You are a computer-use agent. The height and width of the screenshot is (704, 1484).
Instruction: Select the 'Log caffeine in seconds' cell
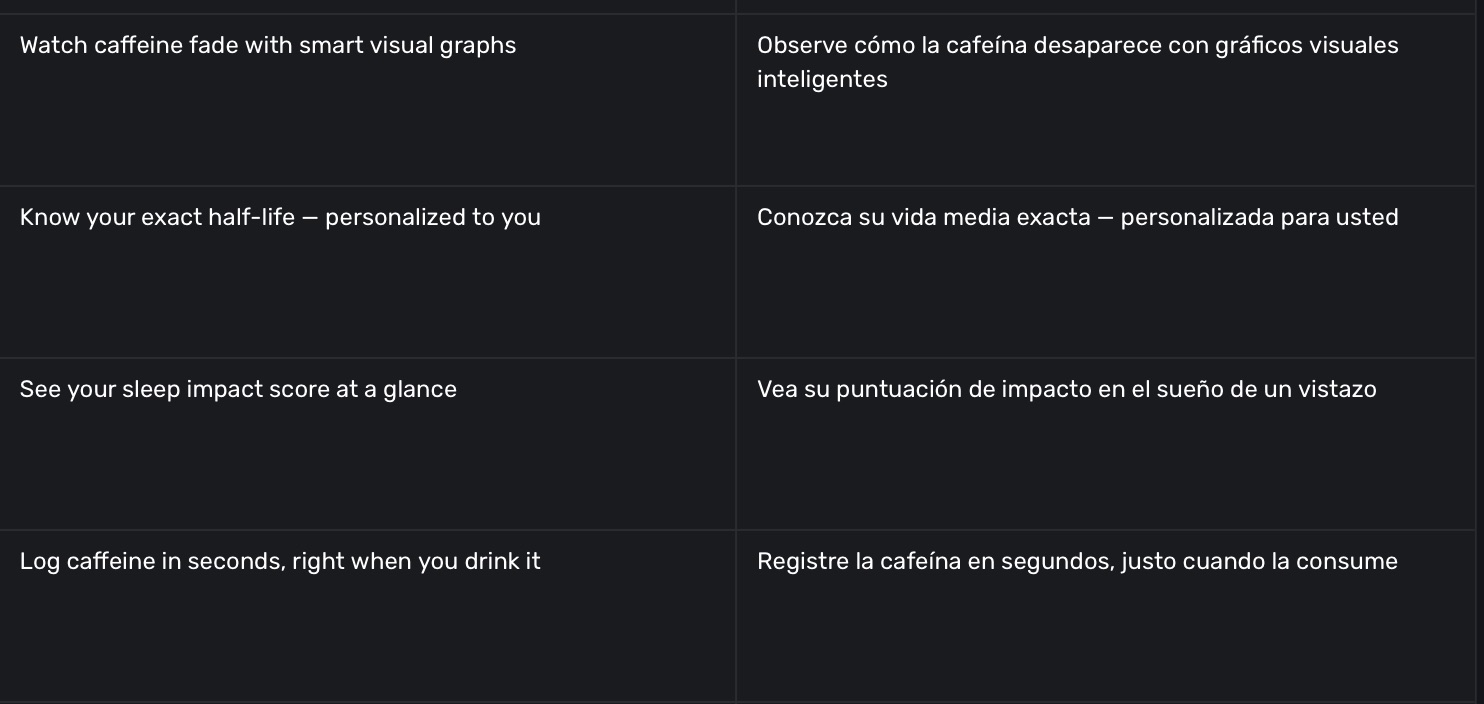280,562
